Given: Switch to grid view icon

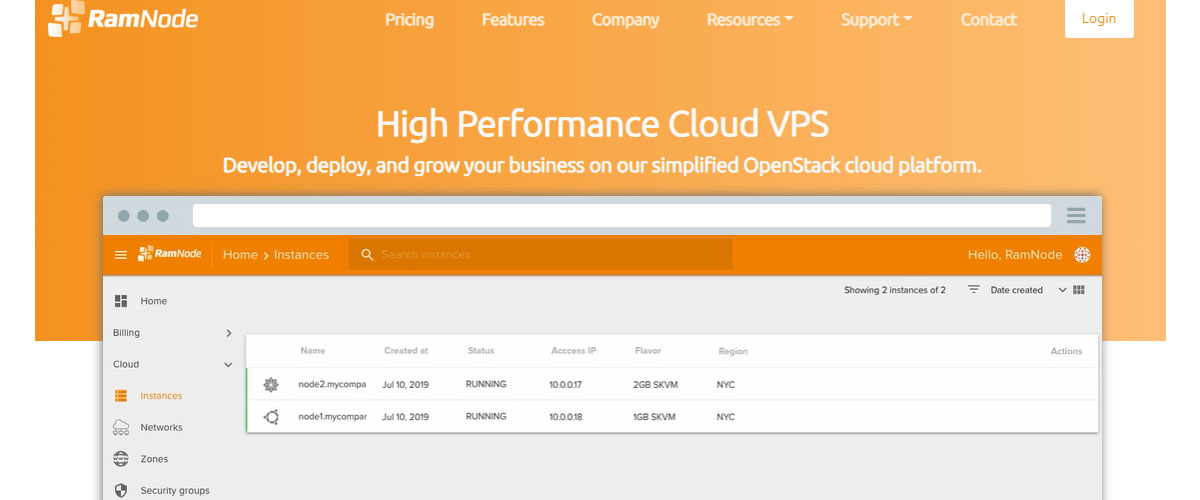Looking at the screenshot, I should pos(1079,290).
